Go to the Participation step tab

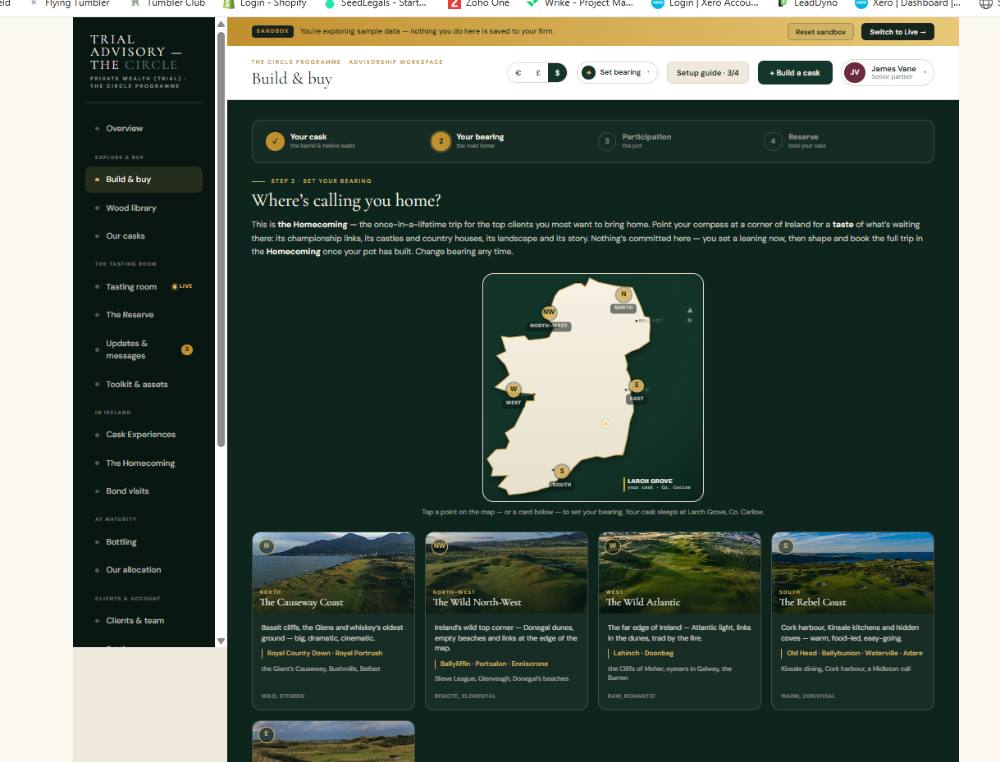635,141
